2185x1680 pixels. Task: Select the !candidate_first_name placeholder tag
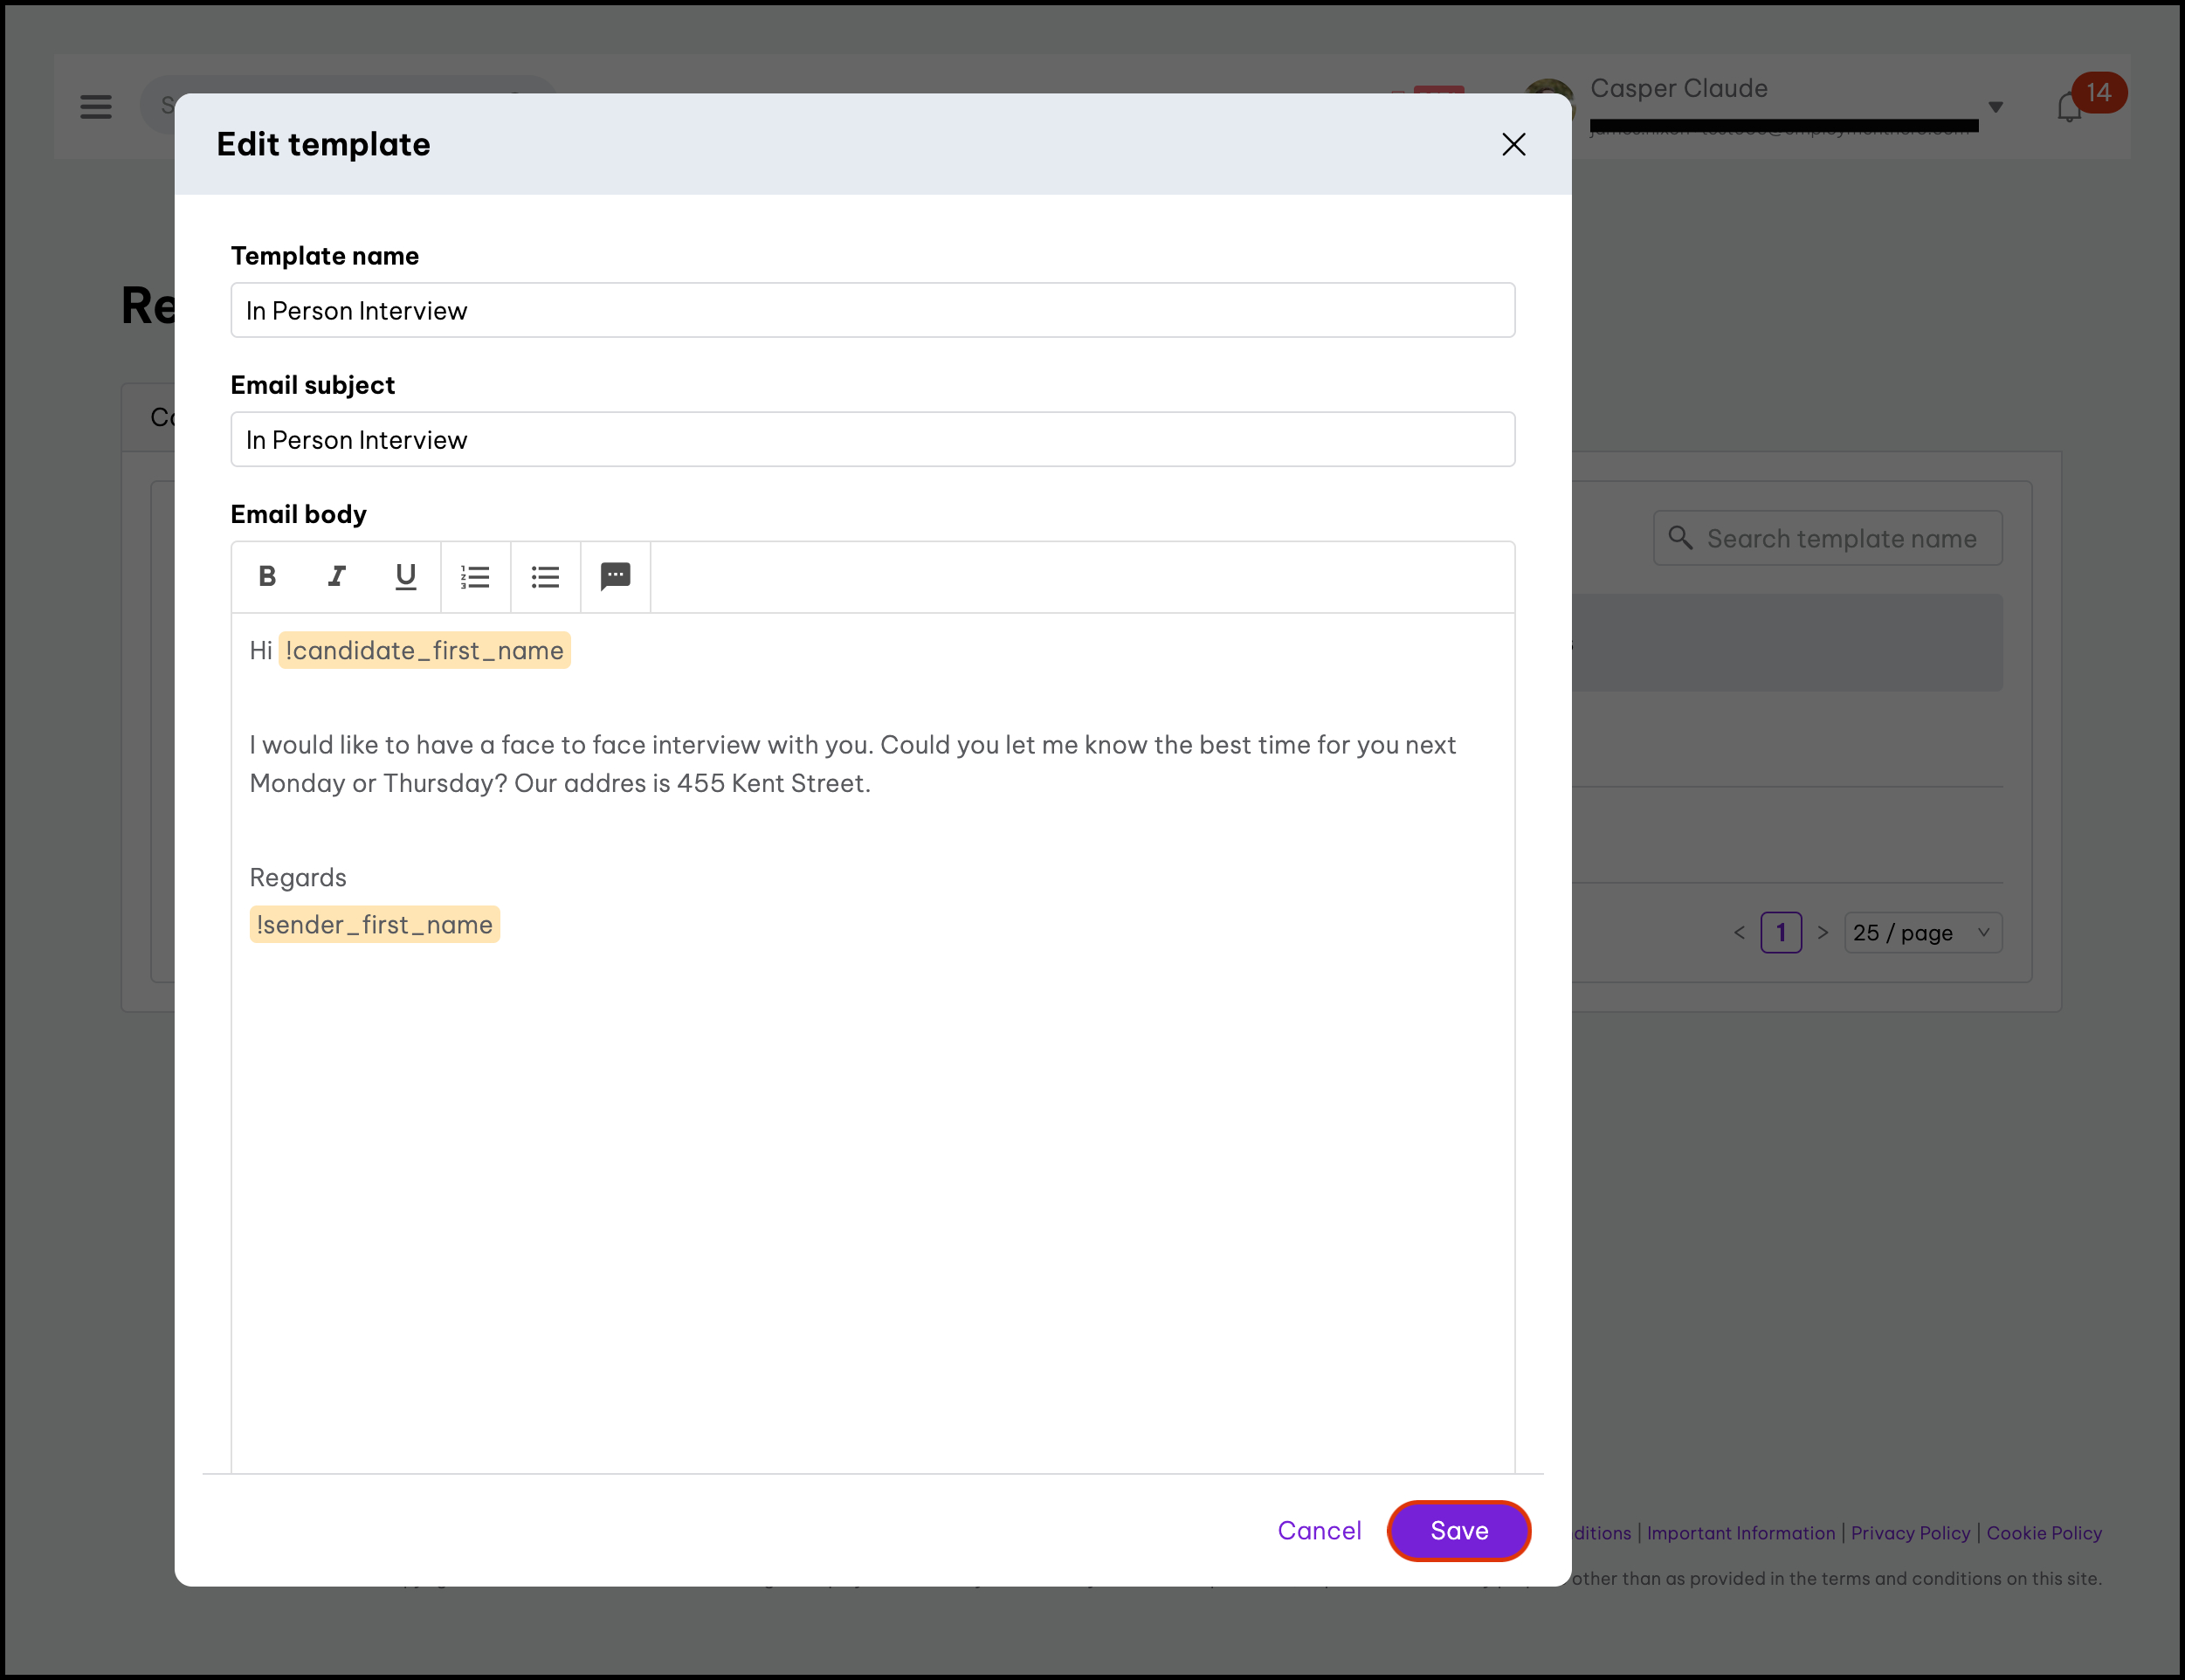coord(424,650)
